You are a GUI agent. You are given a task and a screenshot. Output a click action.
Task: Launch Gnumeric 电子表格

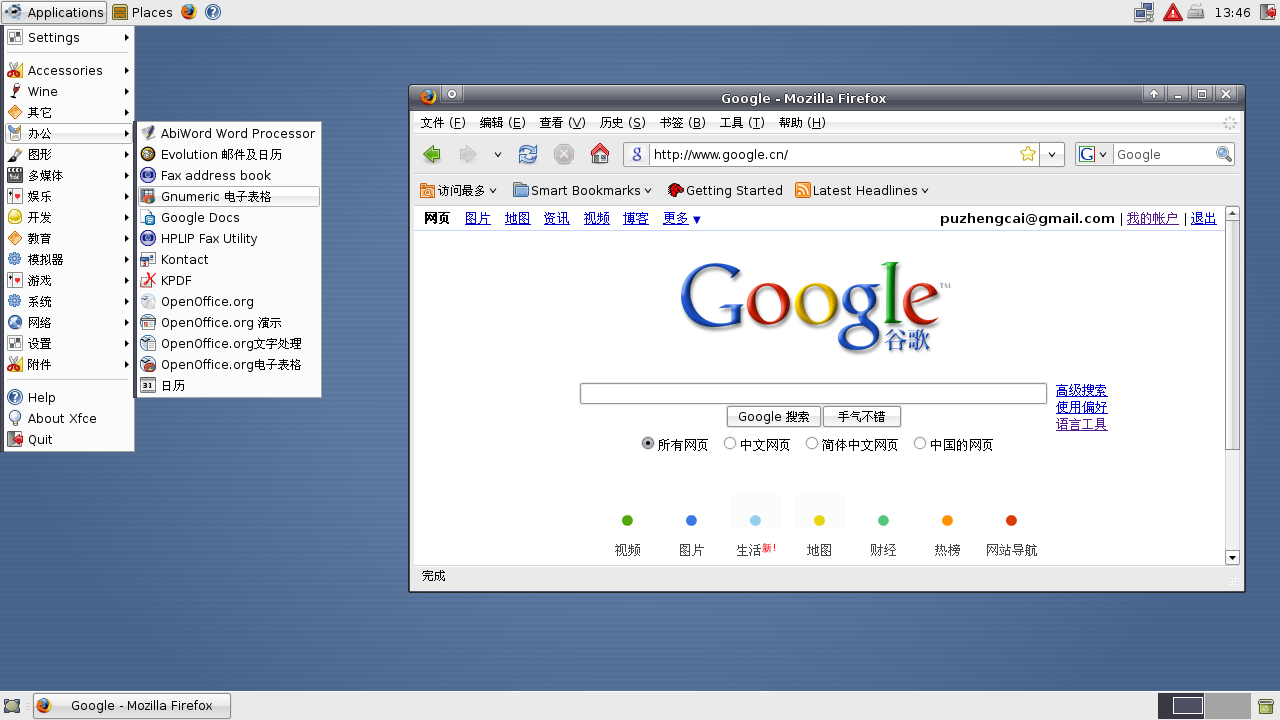[229, 196]
